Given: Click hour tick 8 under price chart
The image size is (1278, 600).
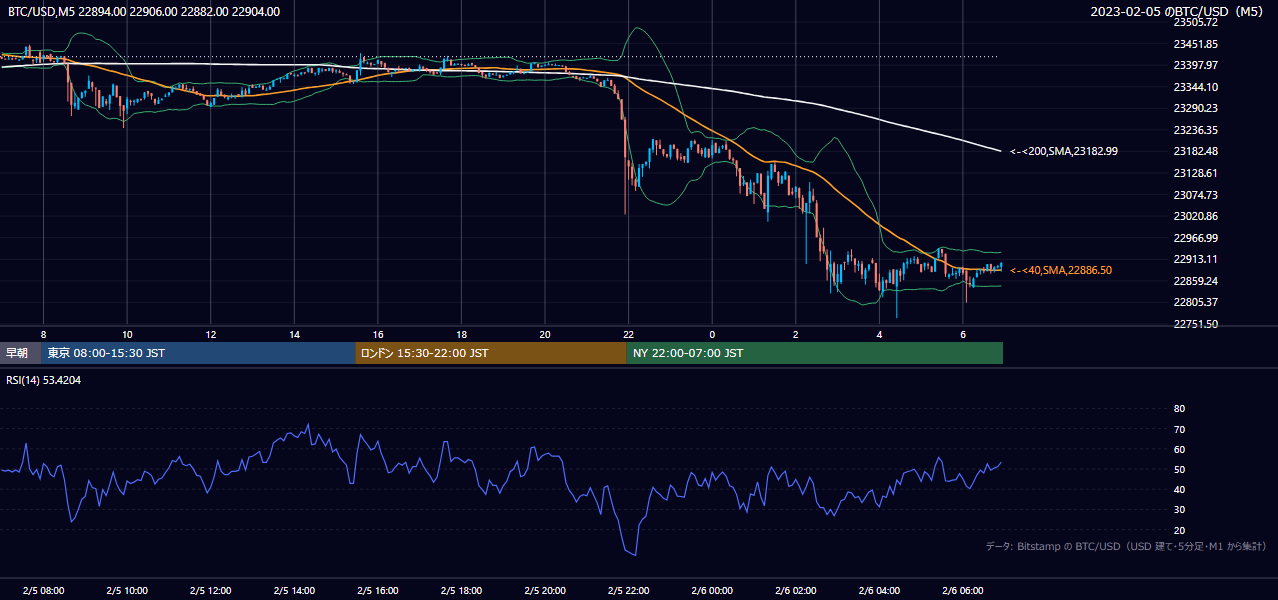Looking at the screenshot, I should [x=43, y=334].
